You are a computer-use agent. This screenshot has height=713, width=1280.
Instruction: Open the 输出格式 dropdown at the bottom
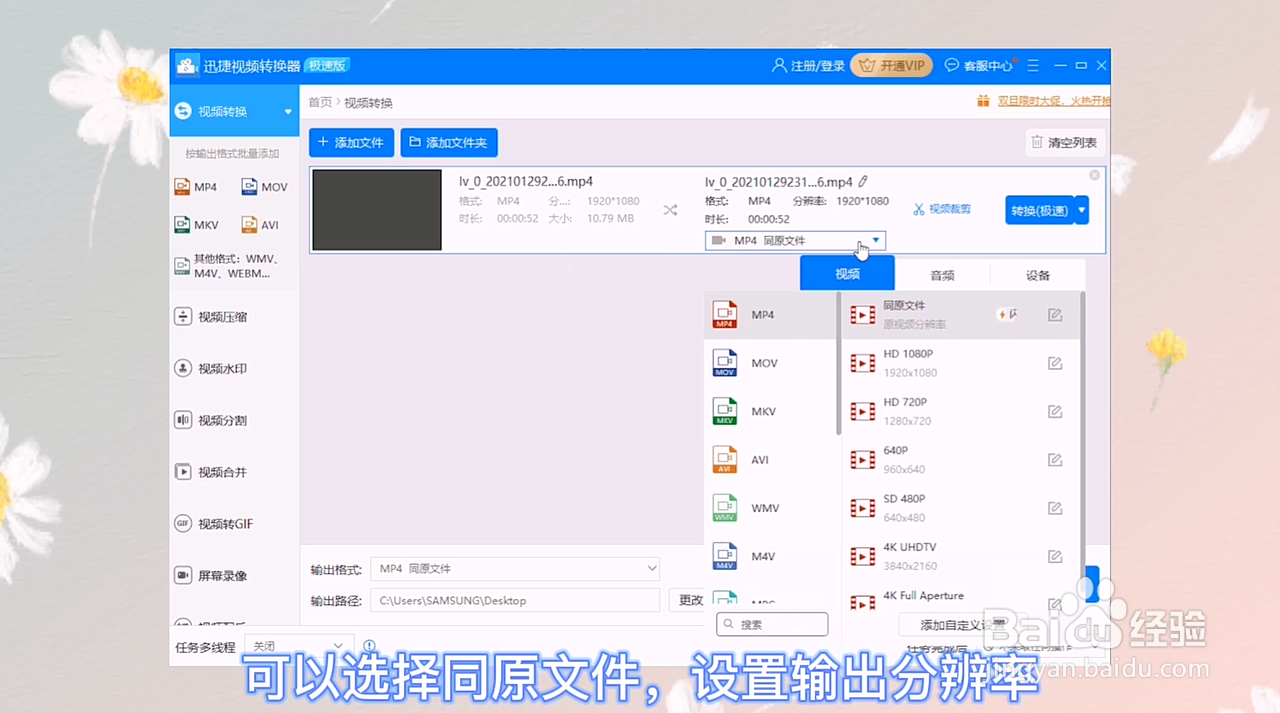pyautogui.click(x=515, y=569)
